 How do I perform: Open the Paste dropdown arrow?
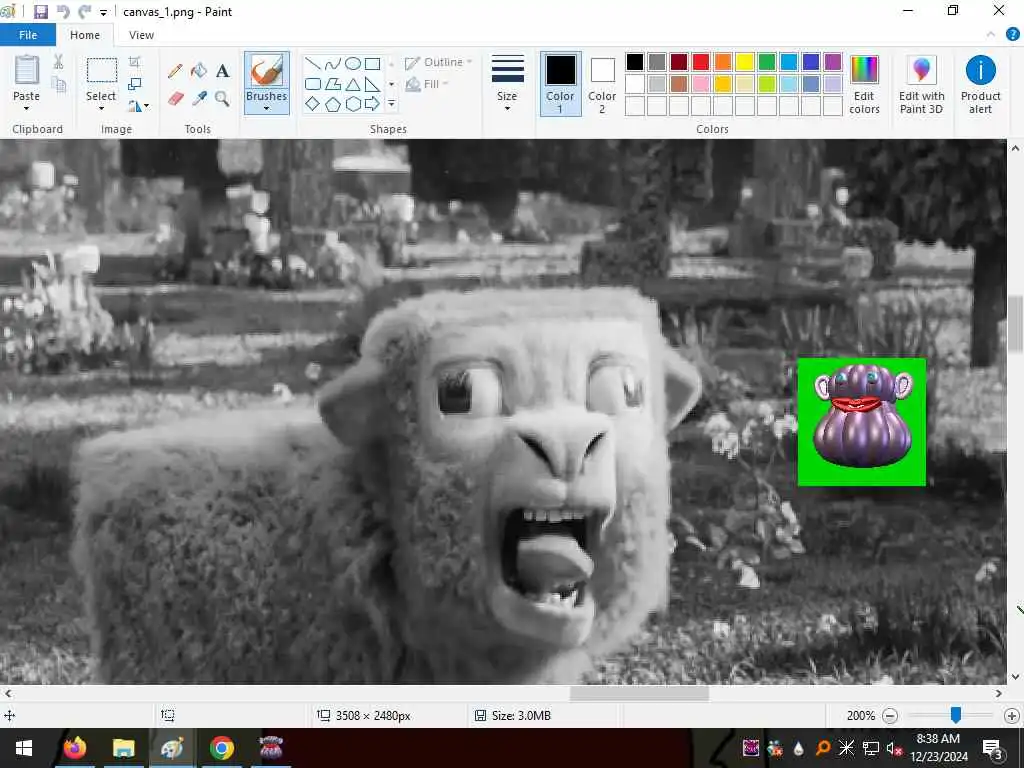click(27, 108)
